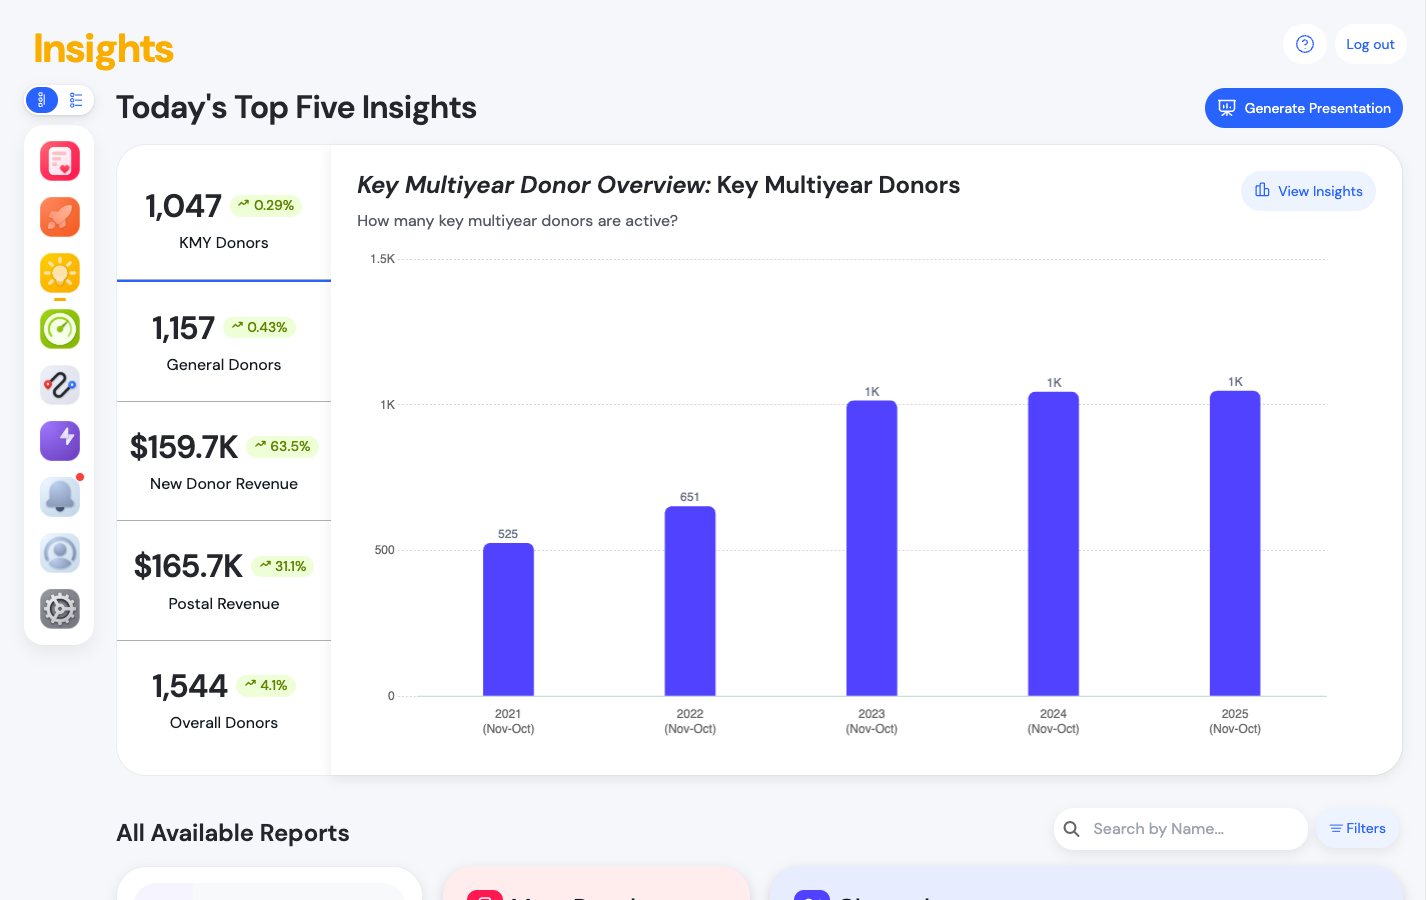Viewport: 1426px width, 900px height.
Task: Open the green speedometer gauge icon
Action: click(x=60, y=329)
